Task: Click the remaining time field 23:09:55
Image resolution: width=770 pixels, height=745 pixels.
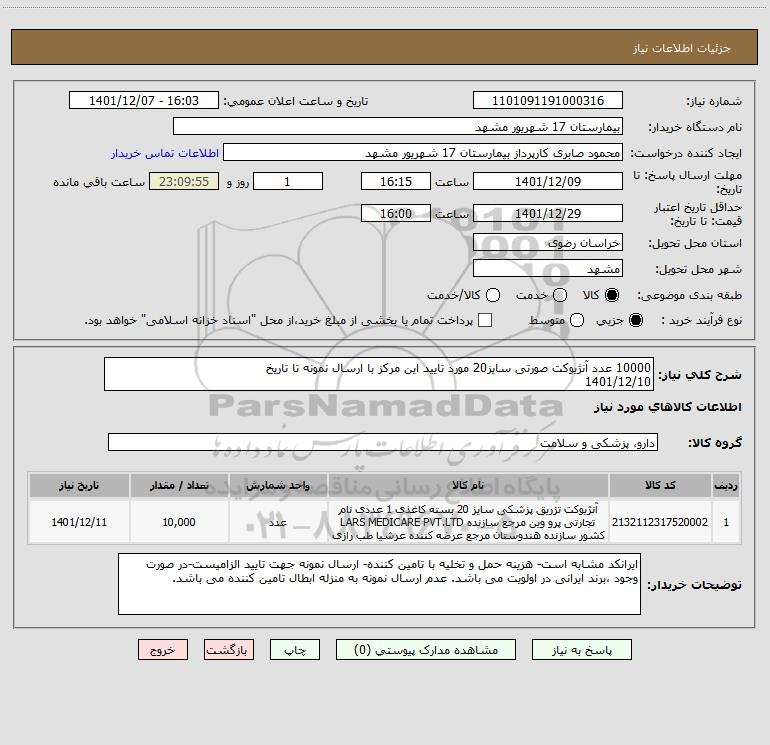Action: coord(184,181)
